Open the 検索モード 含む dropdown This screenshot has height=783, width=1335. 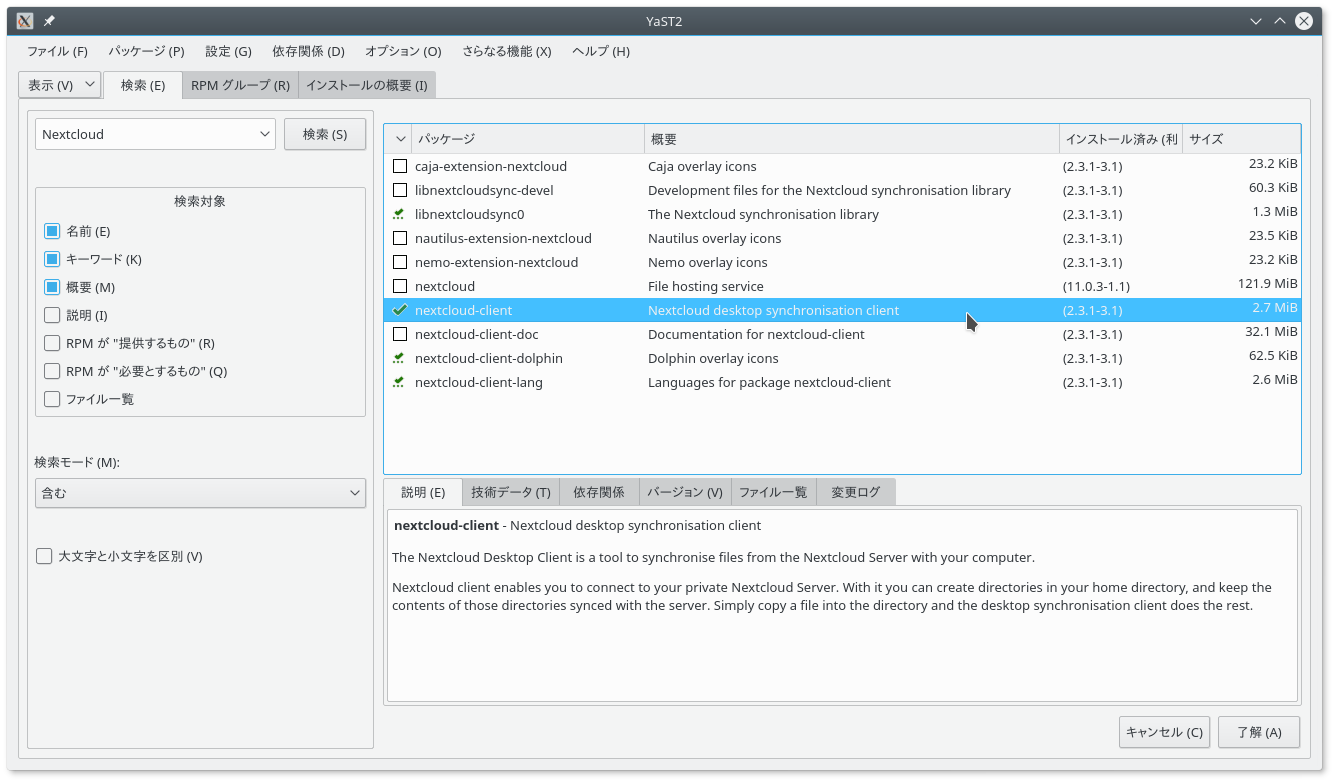coord(200,493)
